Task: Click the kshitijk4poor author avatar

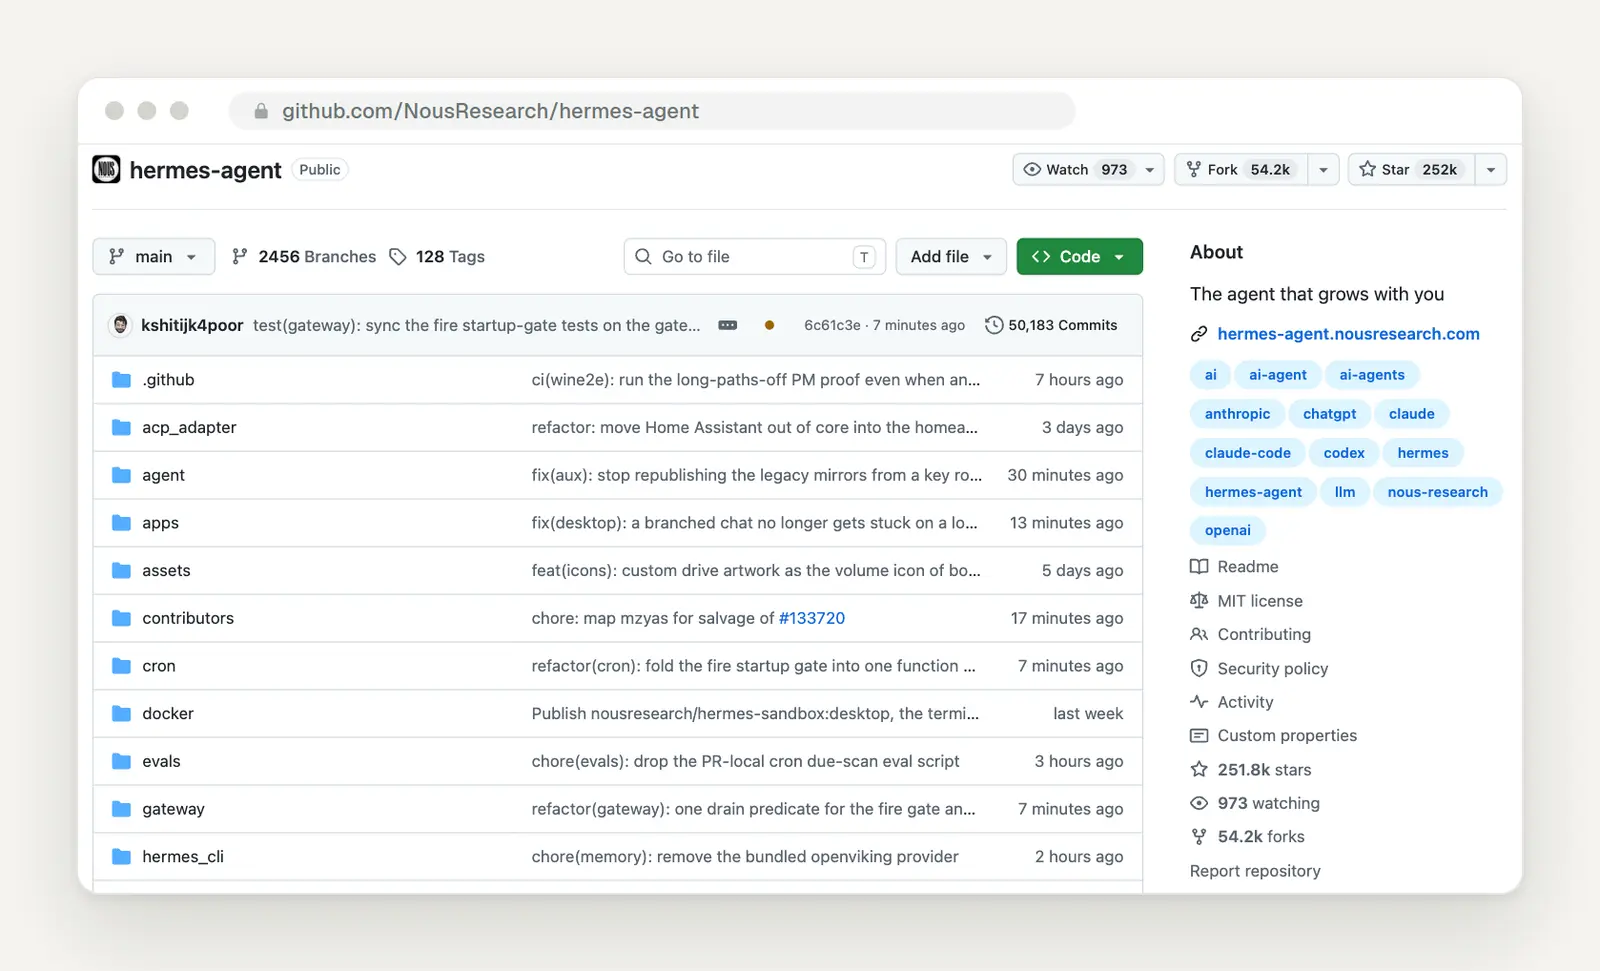Action: [120, 325]
